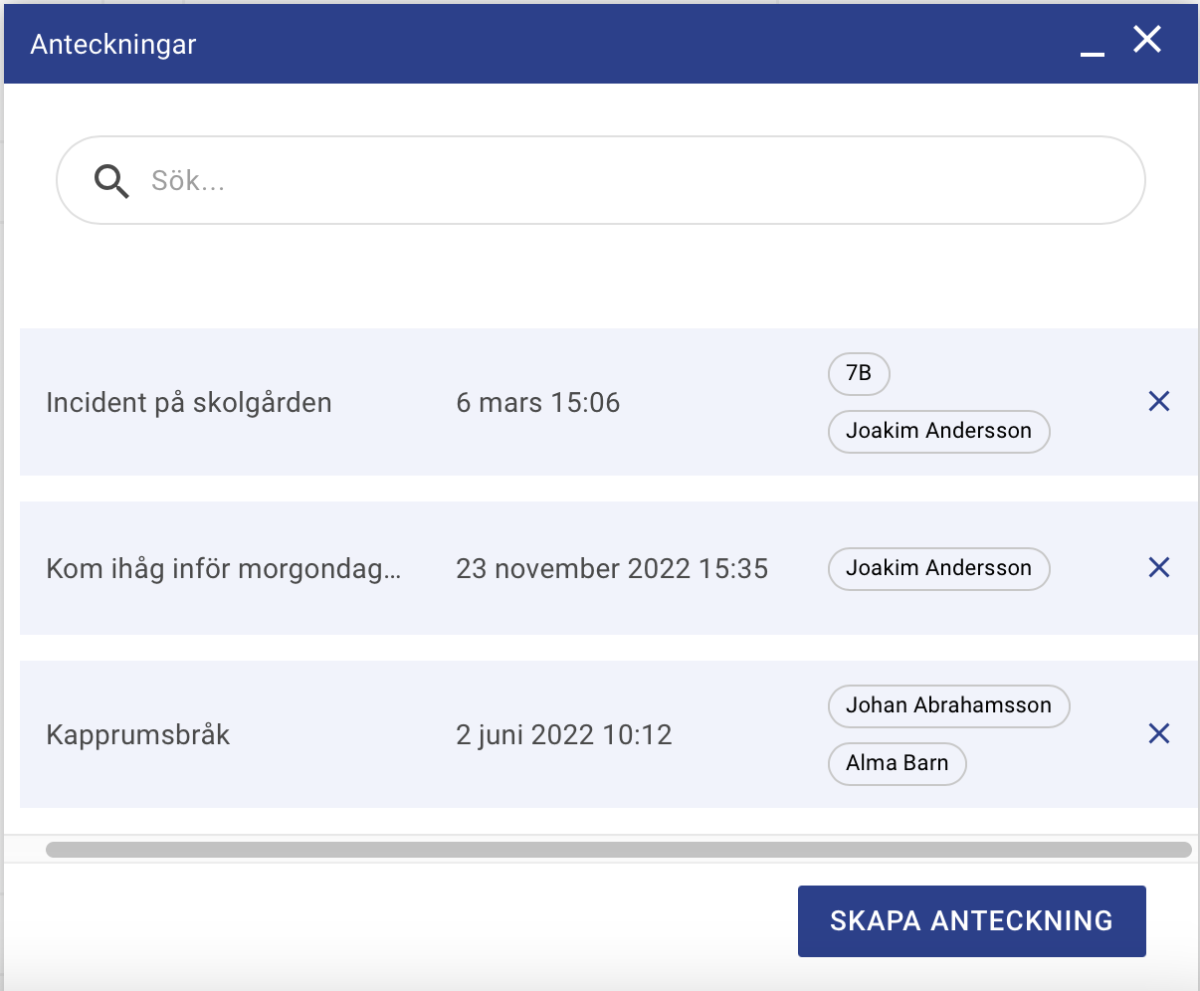The image size is (1200, 991).
Task: Click the white X in the blue header
Action: [1147, 41]
